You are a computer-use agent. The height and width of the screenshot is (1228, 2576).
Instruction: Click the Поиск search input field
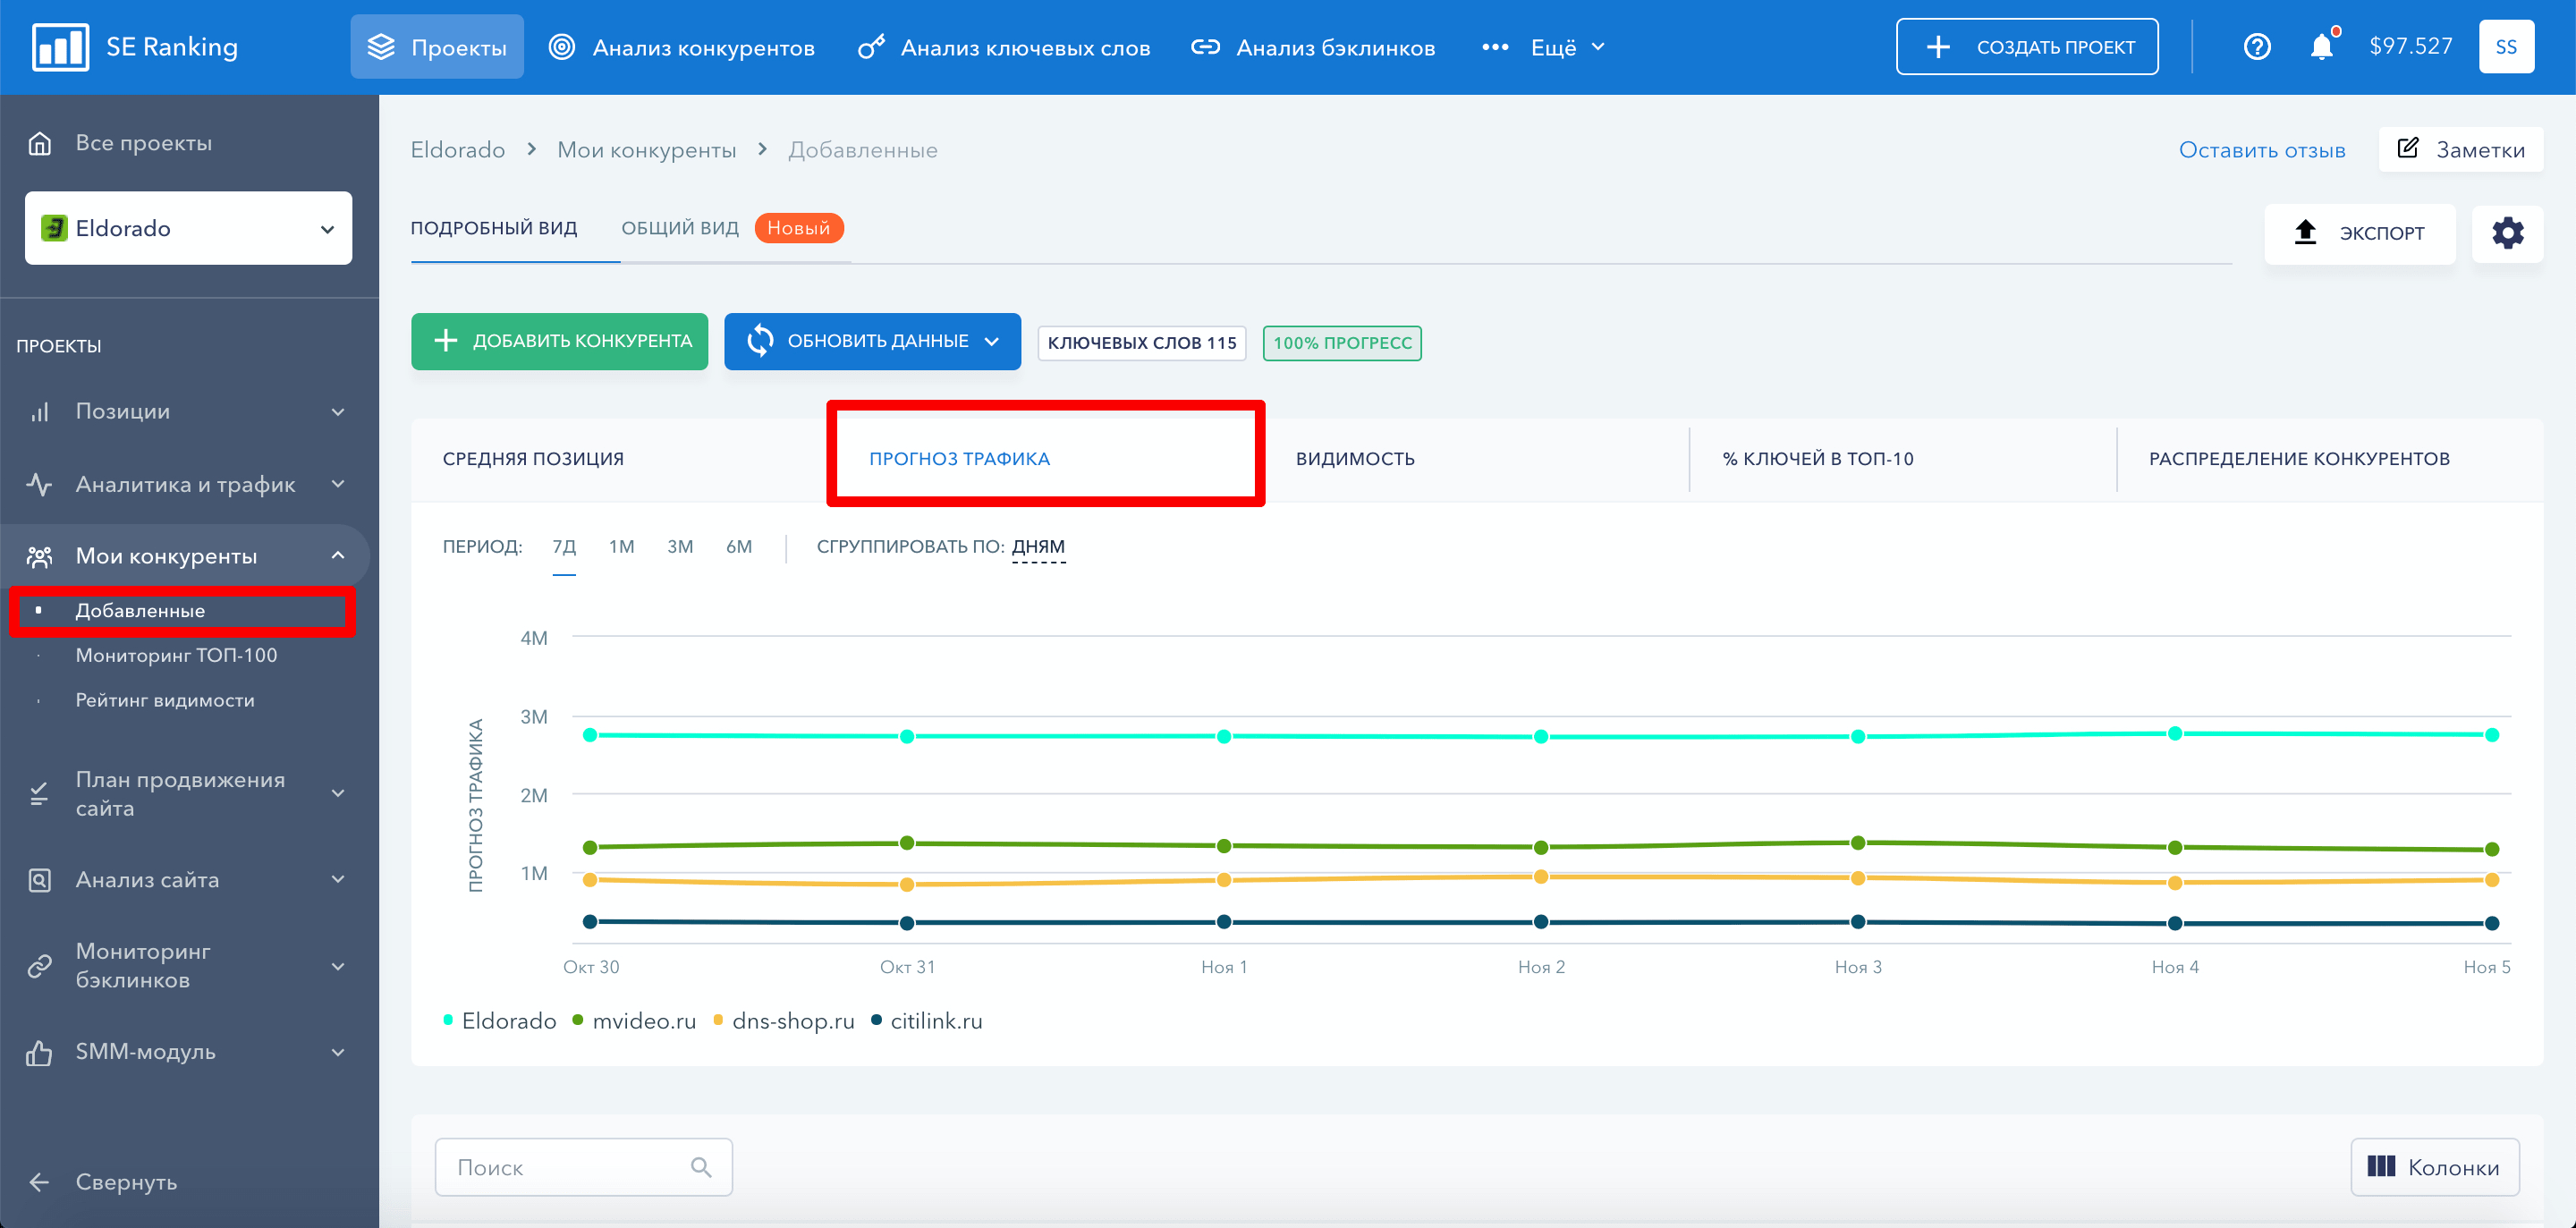(x=583, y=1167)
